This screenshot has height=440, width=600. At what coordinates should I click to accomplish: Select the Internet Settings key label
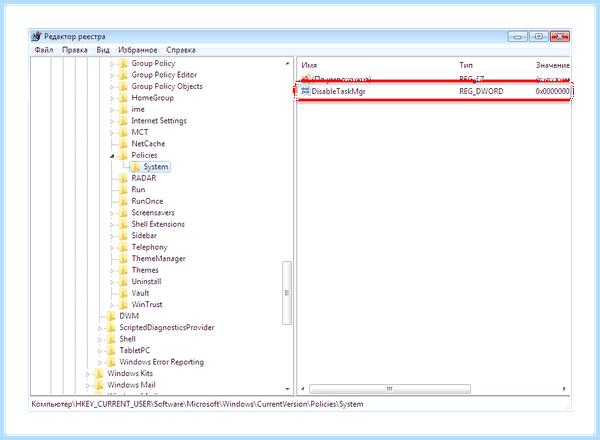tap(159, 121)
